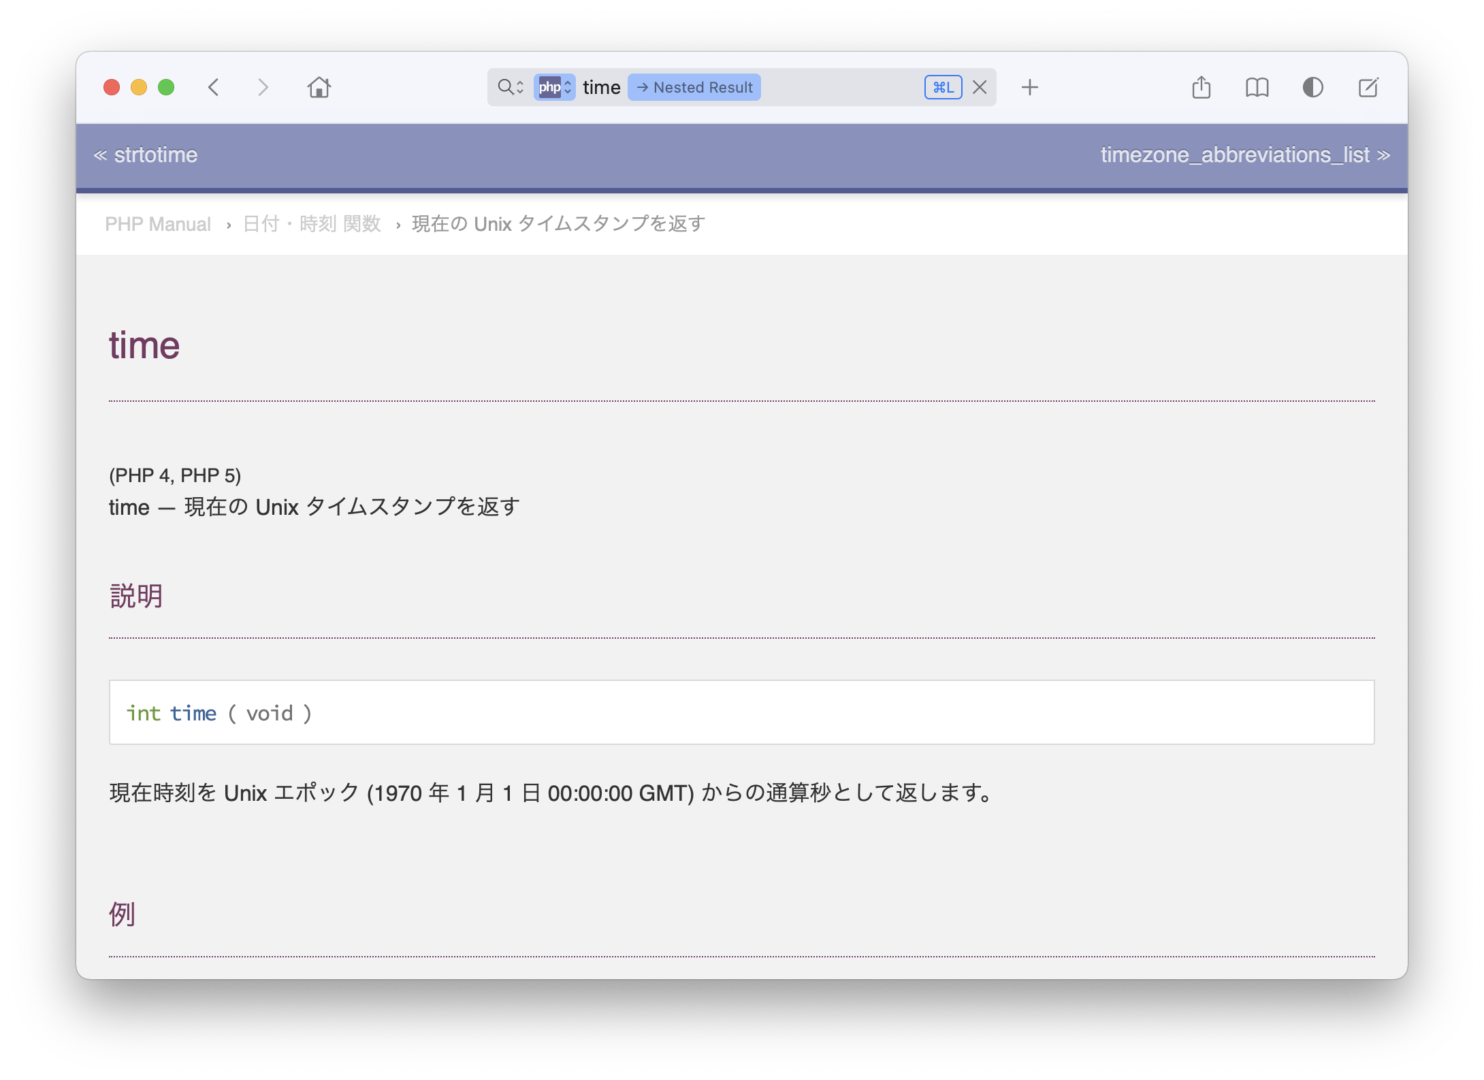Select the Nested Result token in search bar
1484x1080 pixels.
coord(694,87)
